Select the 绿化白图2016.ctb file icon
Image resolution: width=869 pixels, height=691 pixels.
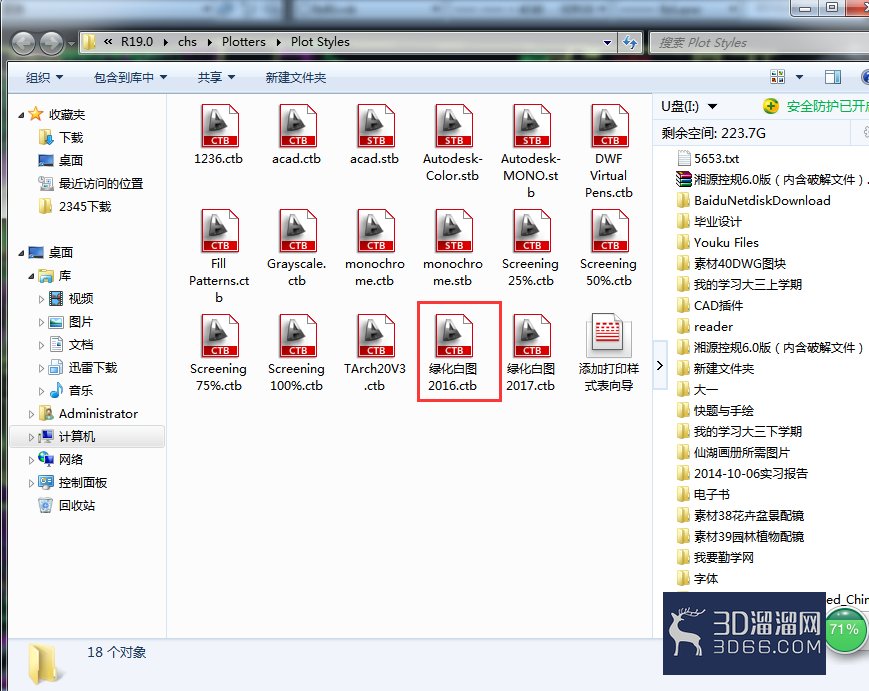[453, 336]
